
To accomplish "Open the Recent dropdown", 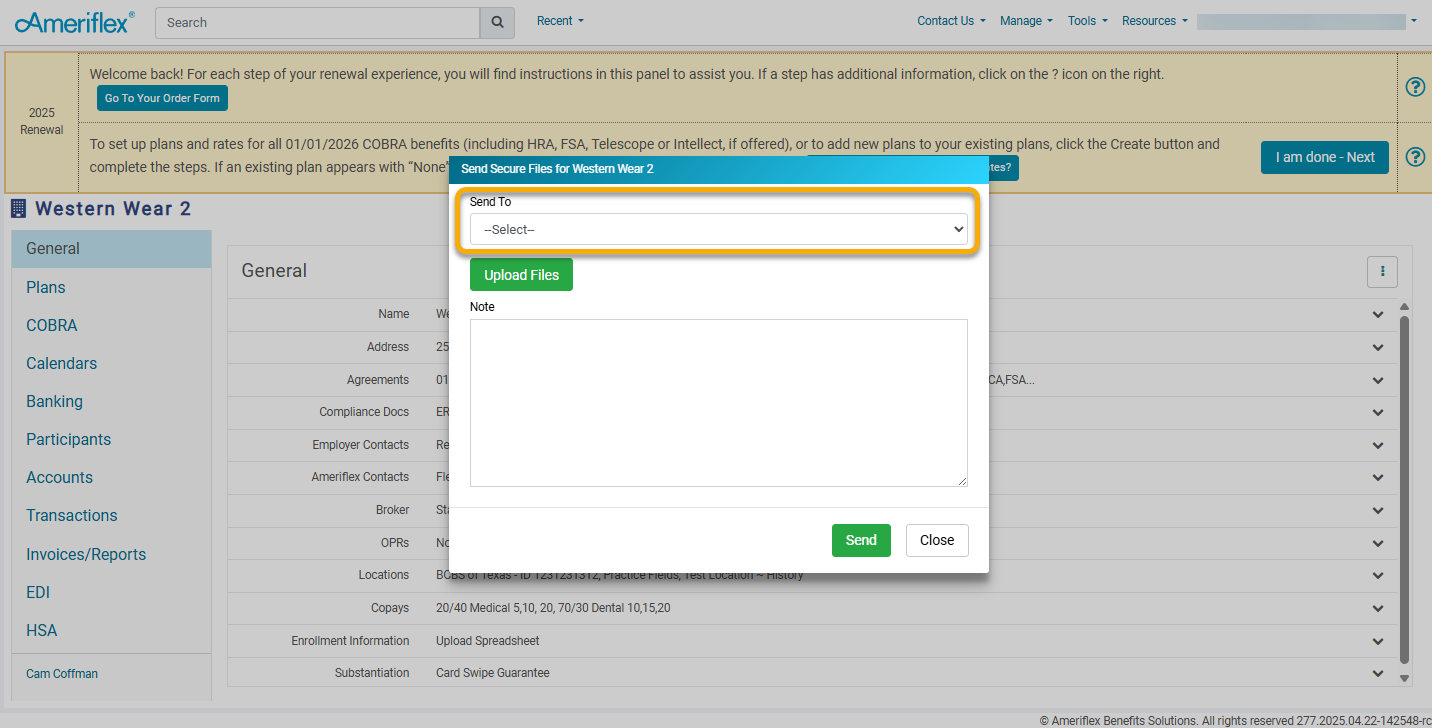I will pyautogui.click(x=560, y=21).
